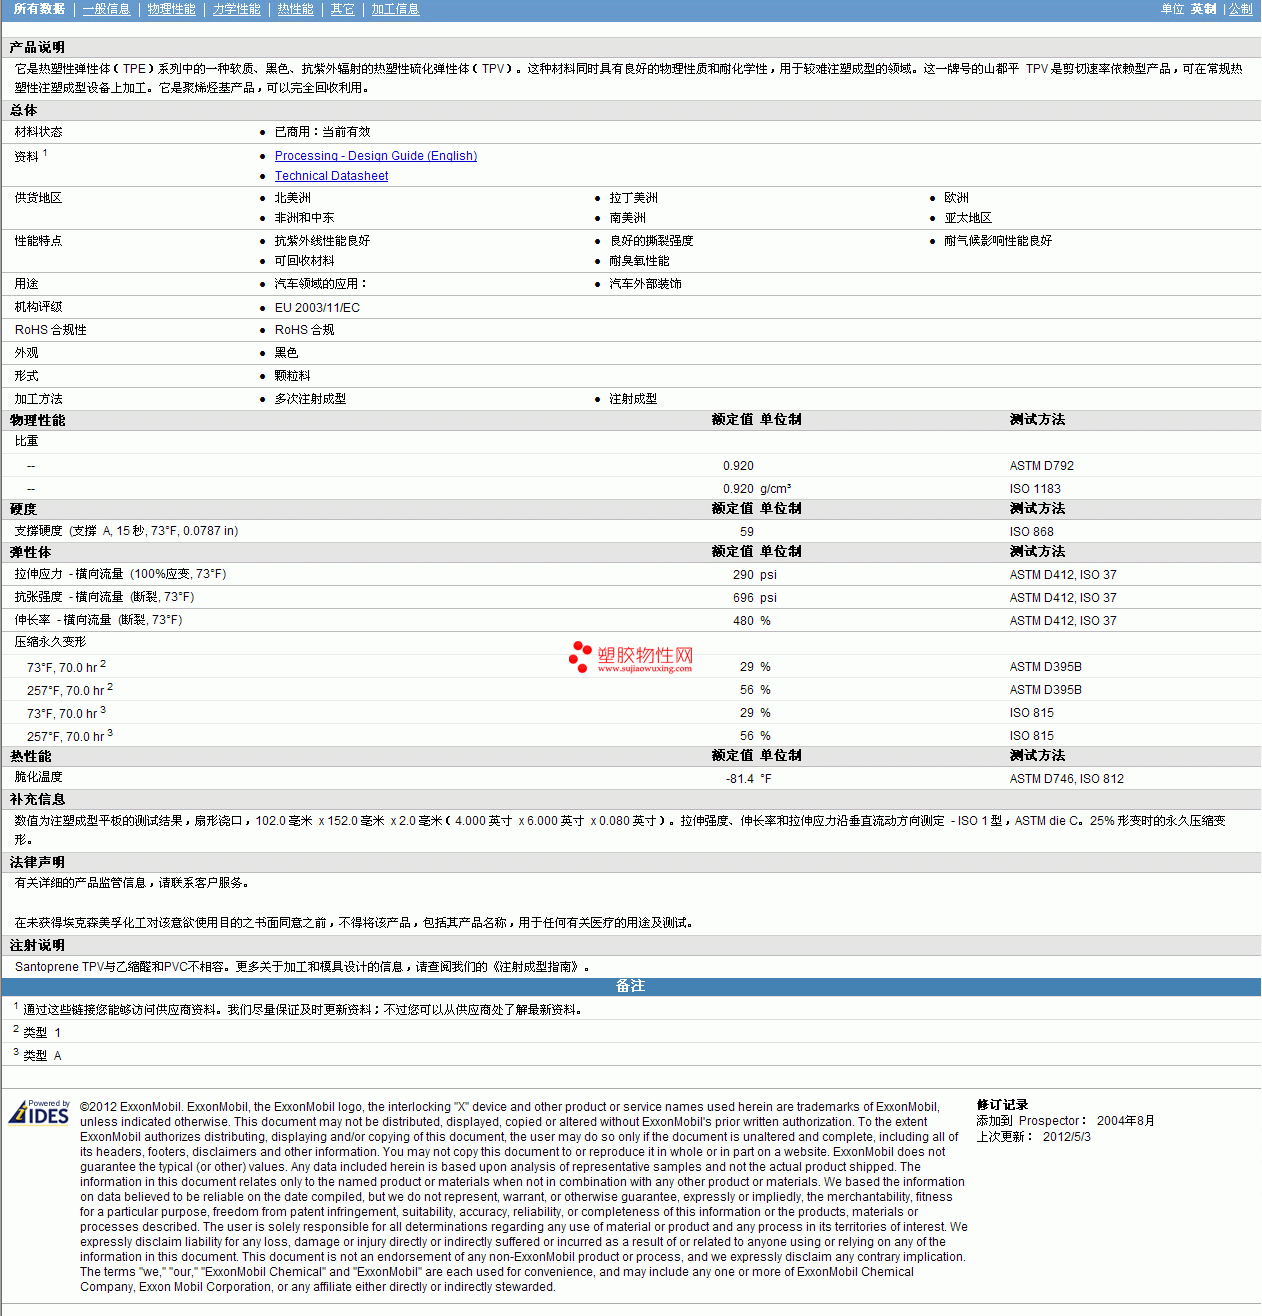The height and width of the screenshot is (1316, 1262).
Task: Click the 注射成型 processing method
Action: pos(633,399)
